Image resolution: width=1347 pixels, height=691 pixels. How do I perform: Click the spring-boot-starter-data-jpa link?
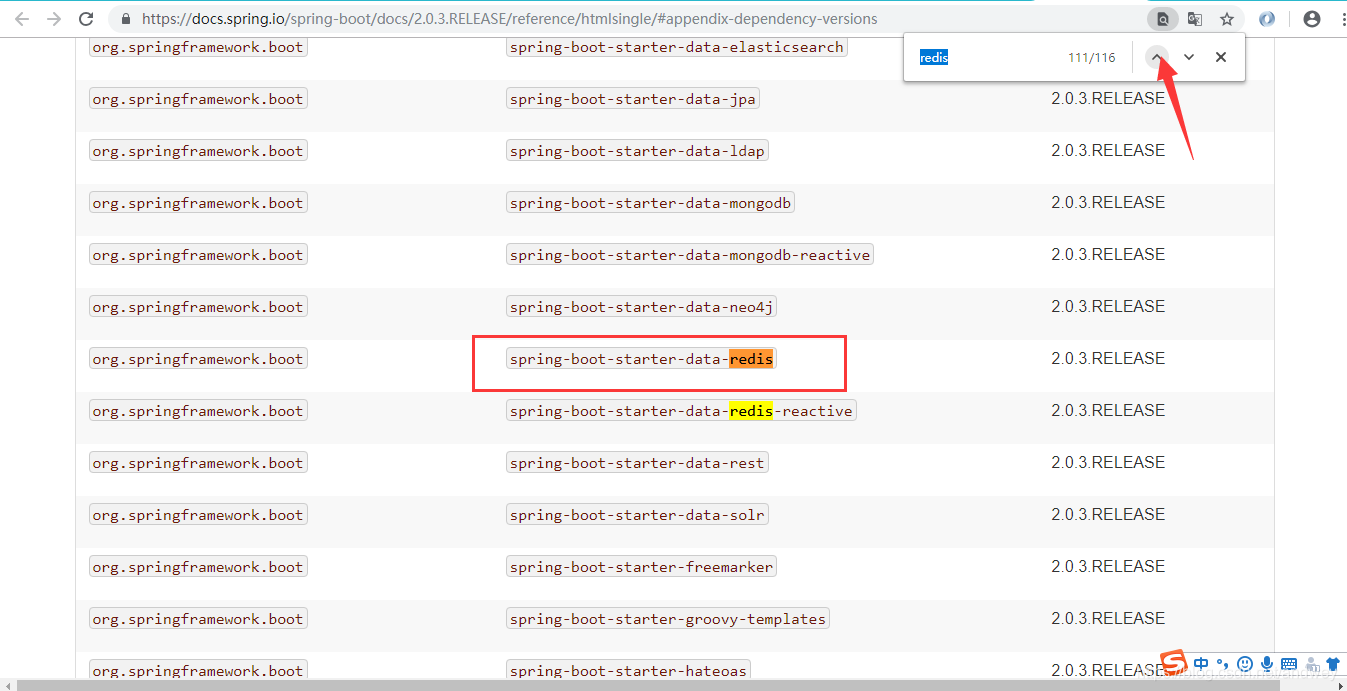632,98
